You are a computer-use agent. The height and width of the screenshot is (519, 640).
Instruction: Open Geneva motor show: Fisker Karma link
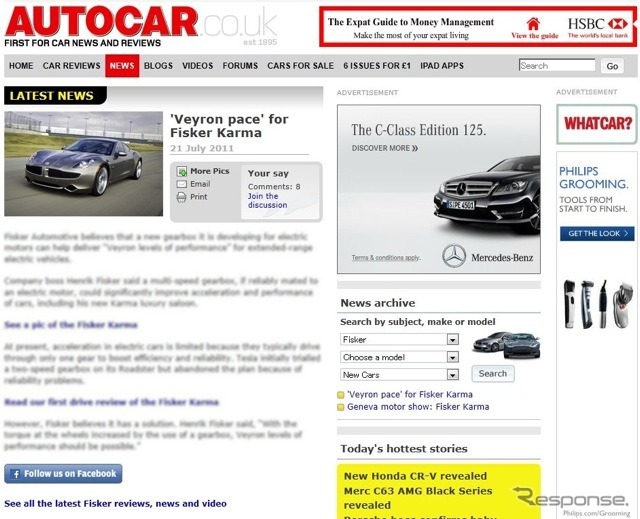[418, 407]
